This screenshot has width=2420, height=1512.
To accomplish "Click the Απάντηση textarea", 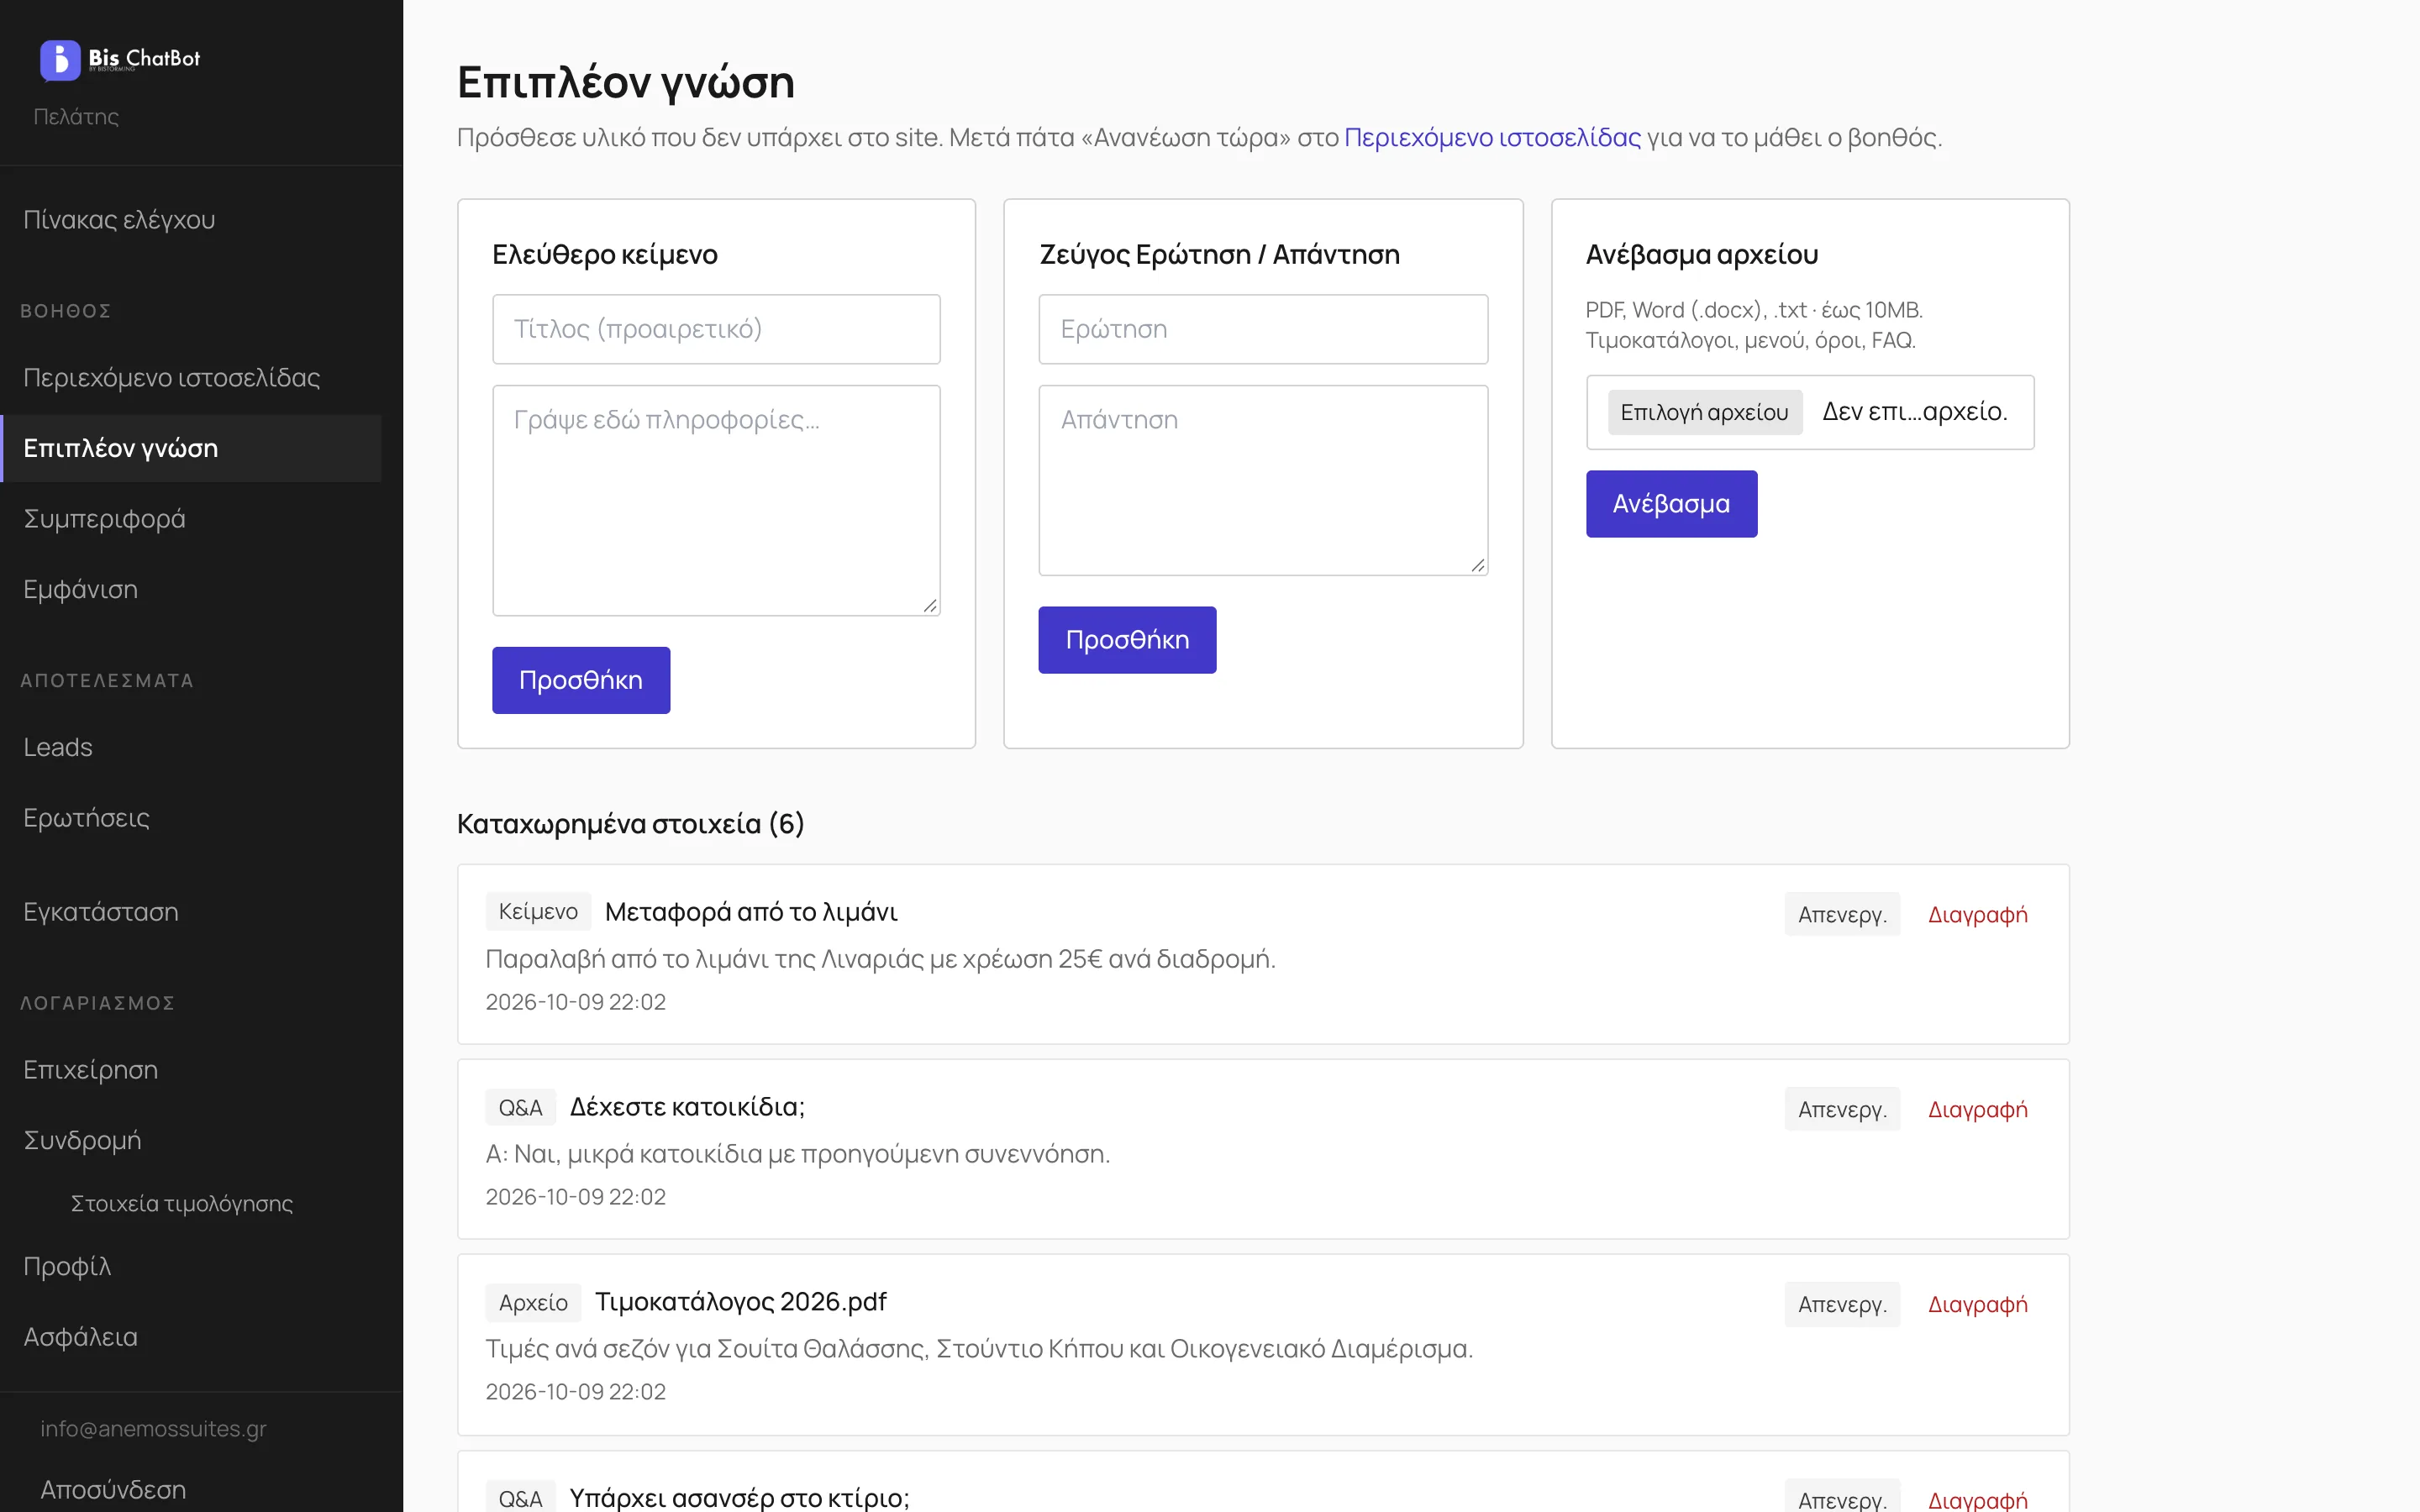I will (1263, 480).
